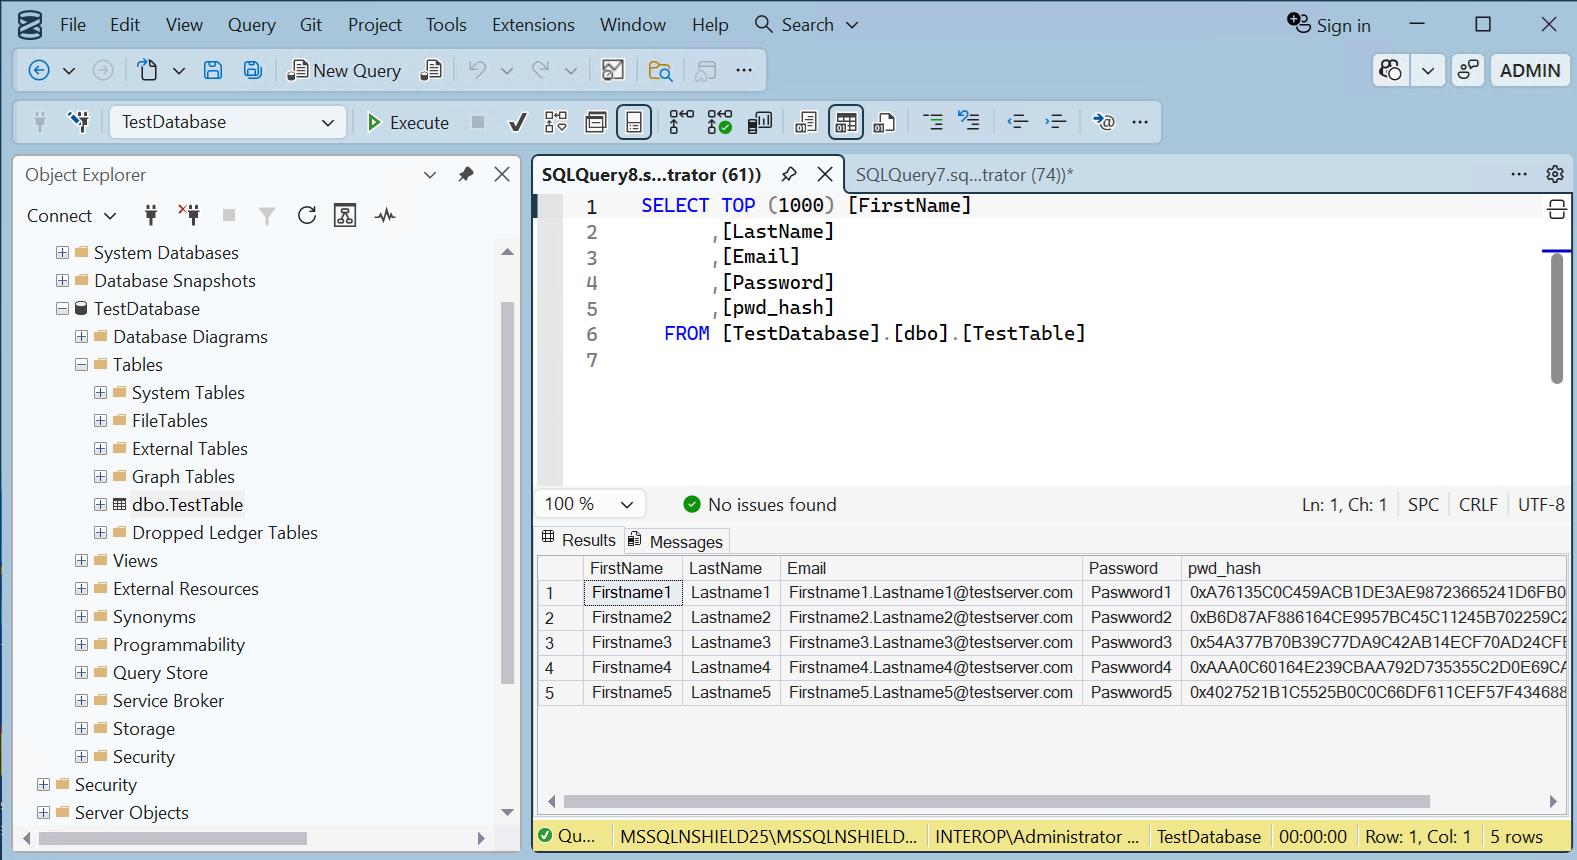The height and width of the screenshot is (860, 1577).
Task: Select the Firstname3 cell in results
Action: (x=632, y=642)
